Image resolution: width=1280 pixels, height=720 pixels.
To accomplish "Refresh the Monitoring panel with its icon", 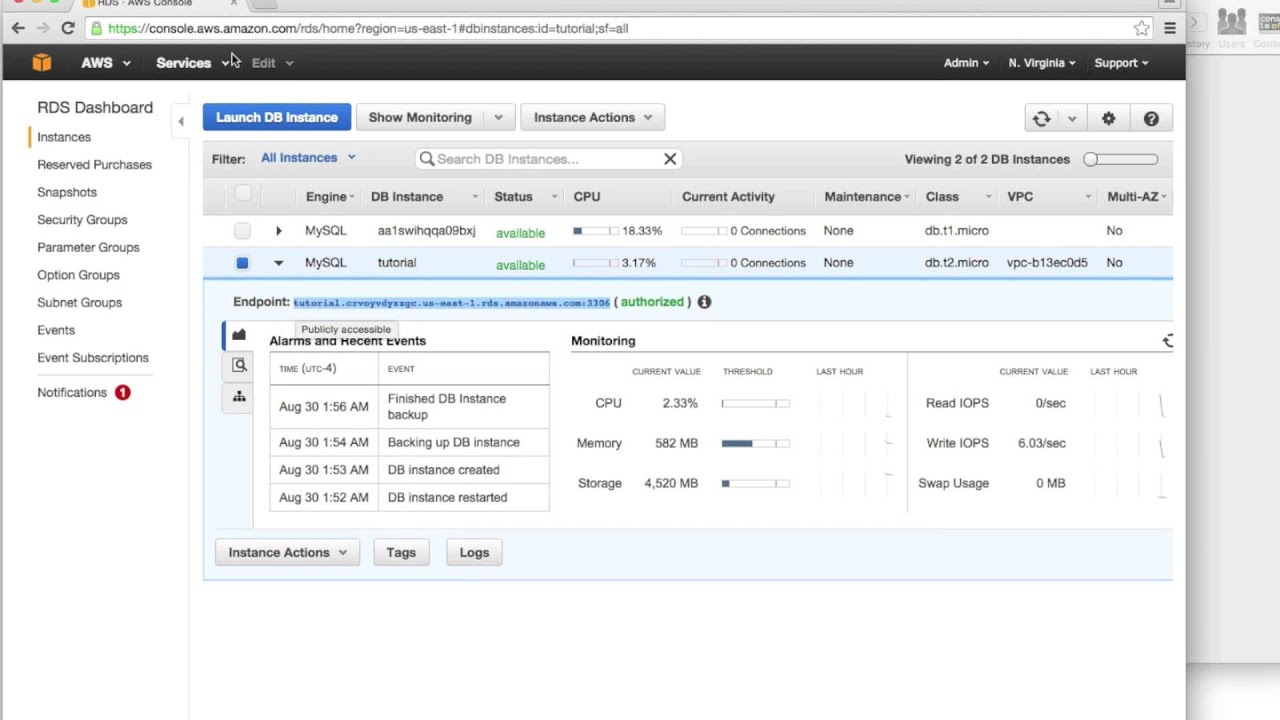I will pos(1167,341).
